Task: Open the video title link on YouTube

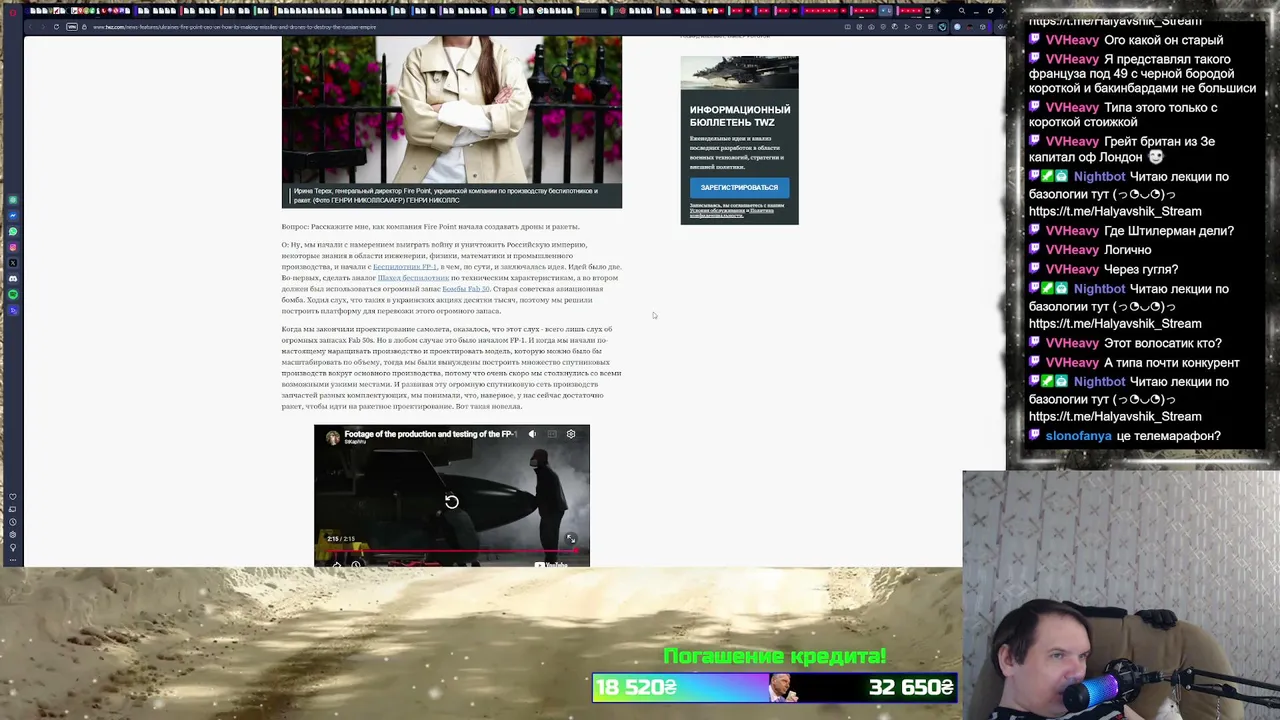Action: 430,434
